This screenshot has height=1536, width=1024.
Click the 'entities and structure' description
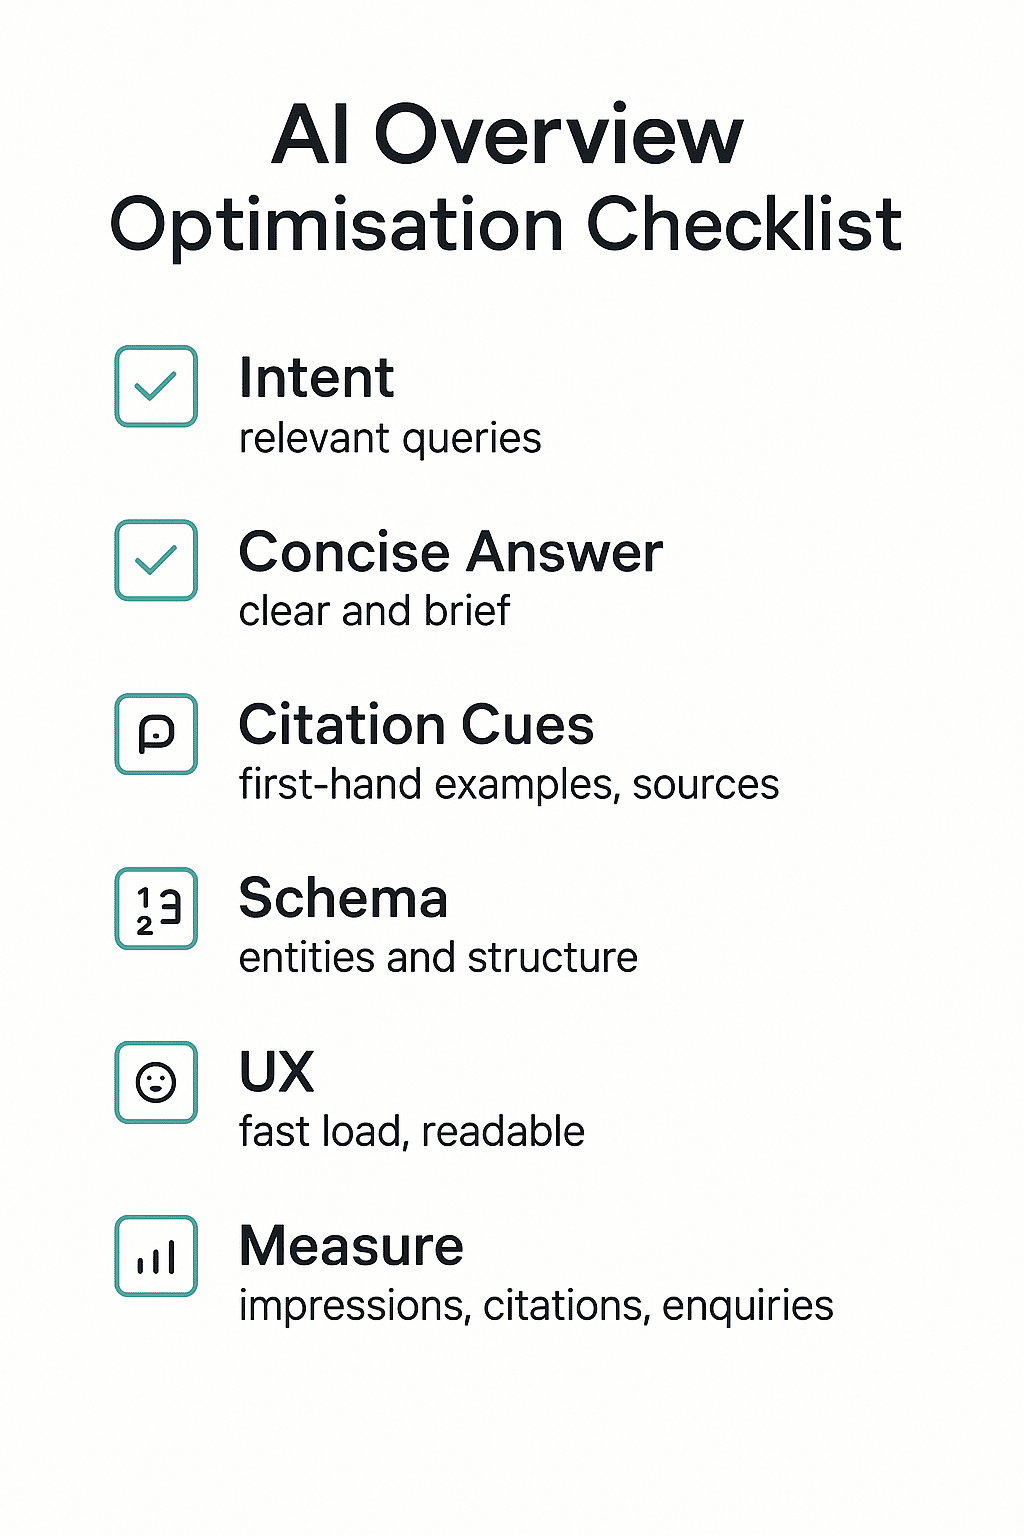point(438,958)
